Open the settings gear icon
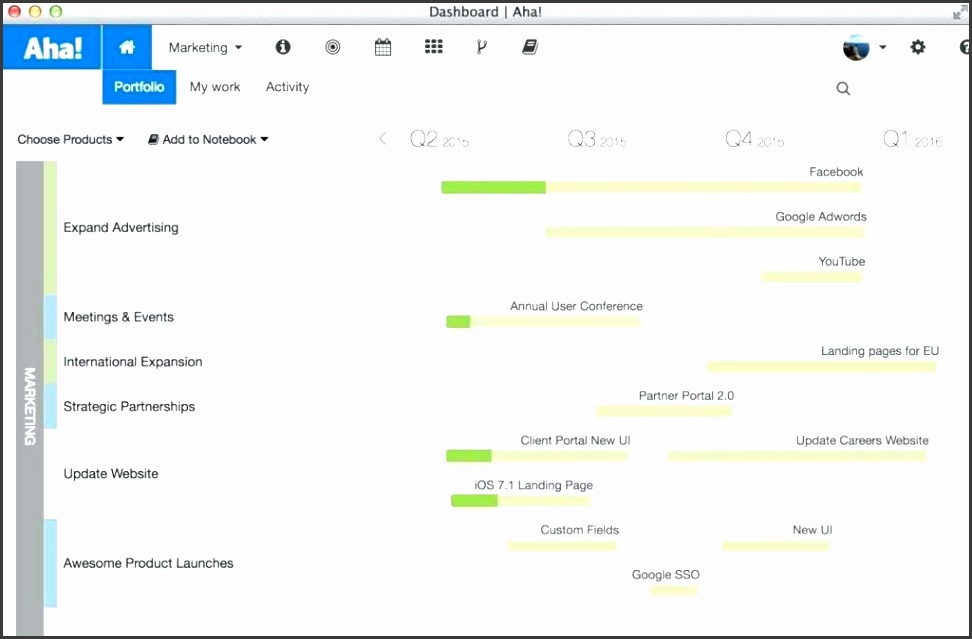This screenshot has height=639, width=972. (918, 47)
